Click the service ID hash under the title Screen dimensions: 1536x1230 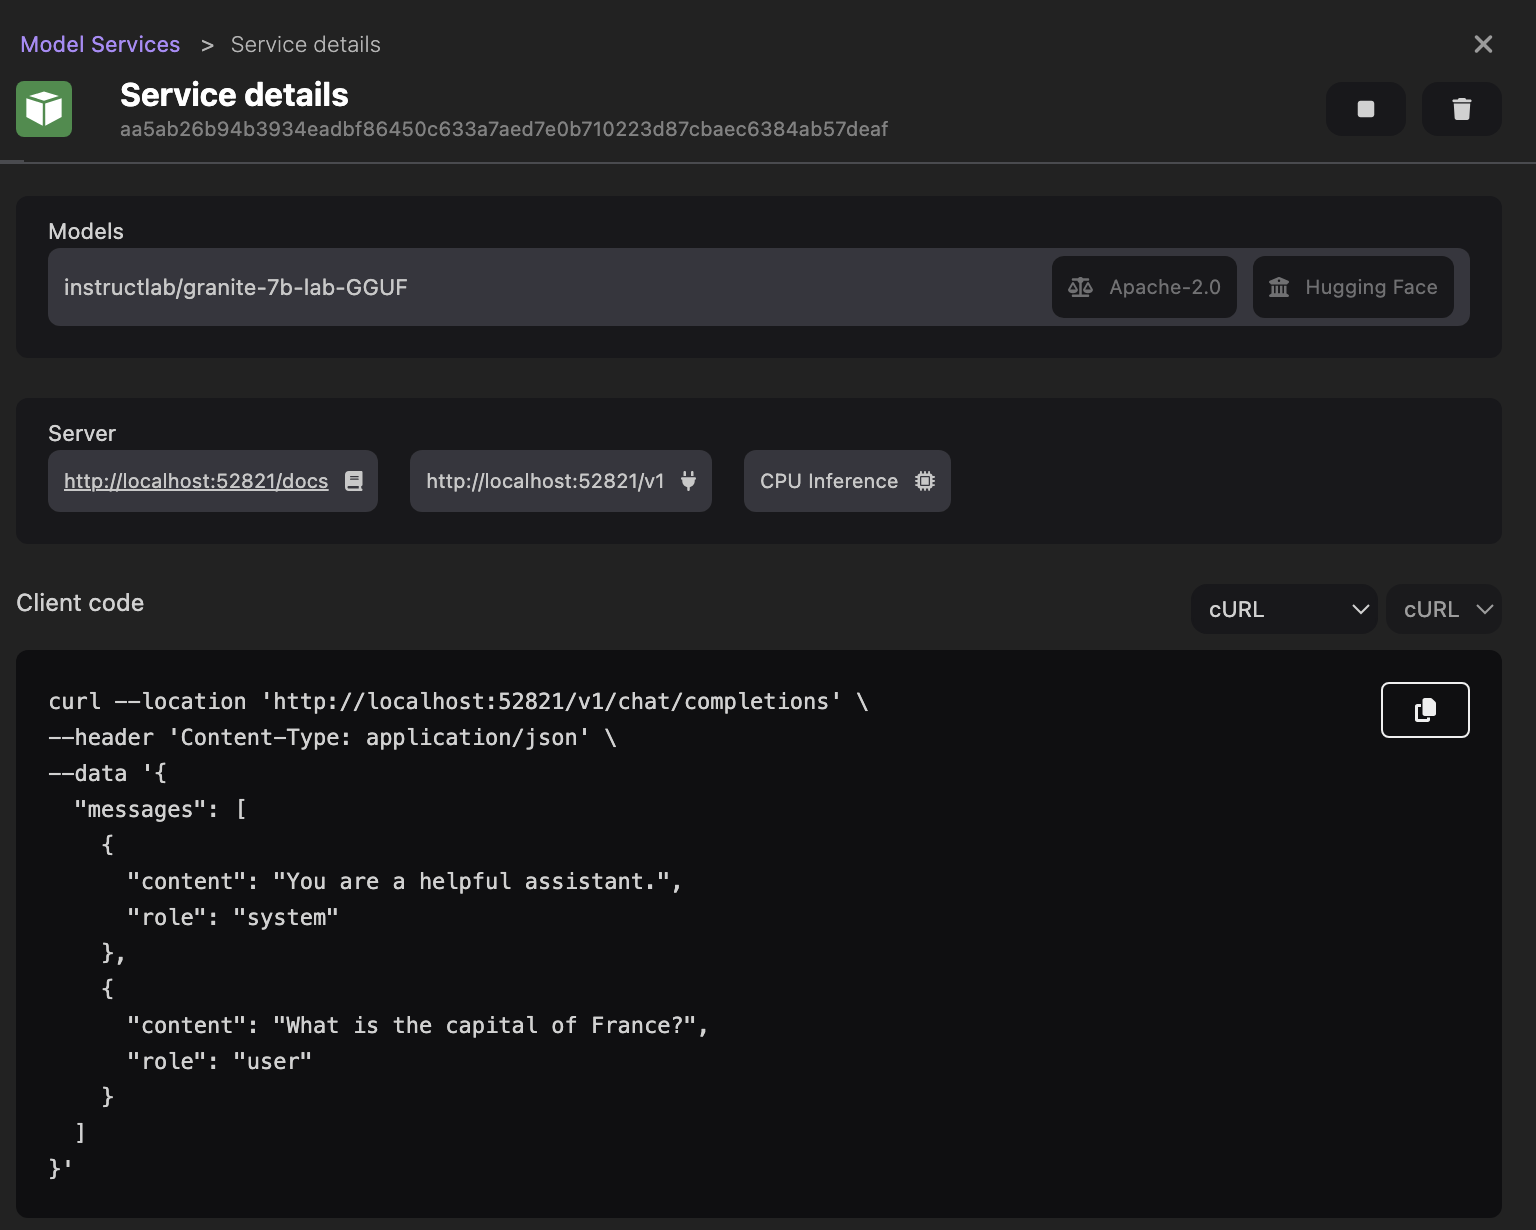(x=504, y=129)
